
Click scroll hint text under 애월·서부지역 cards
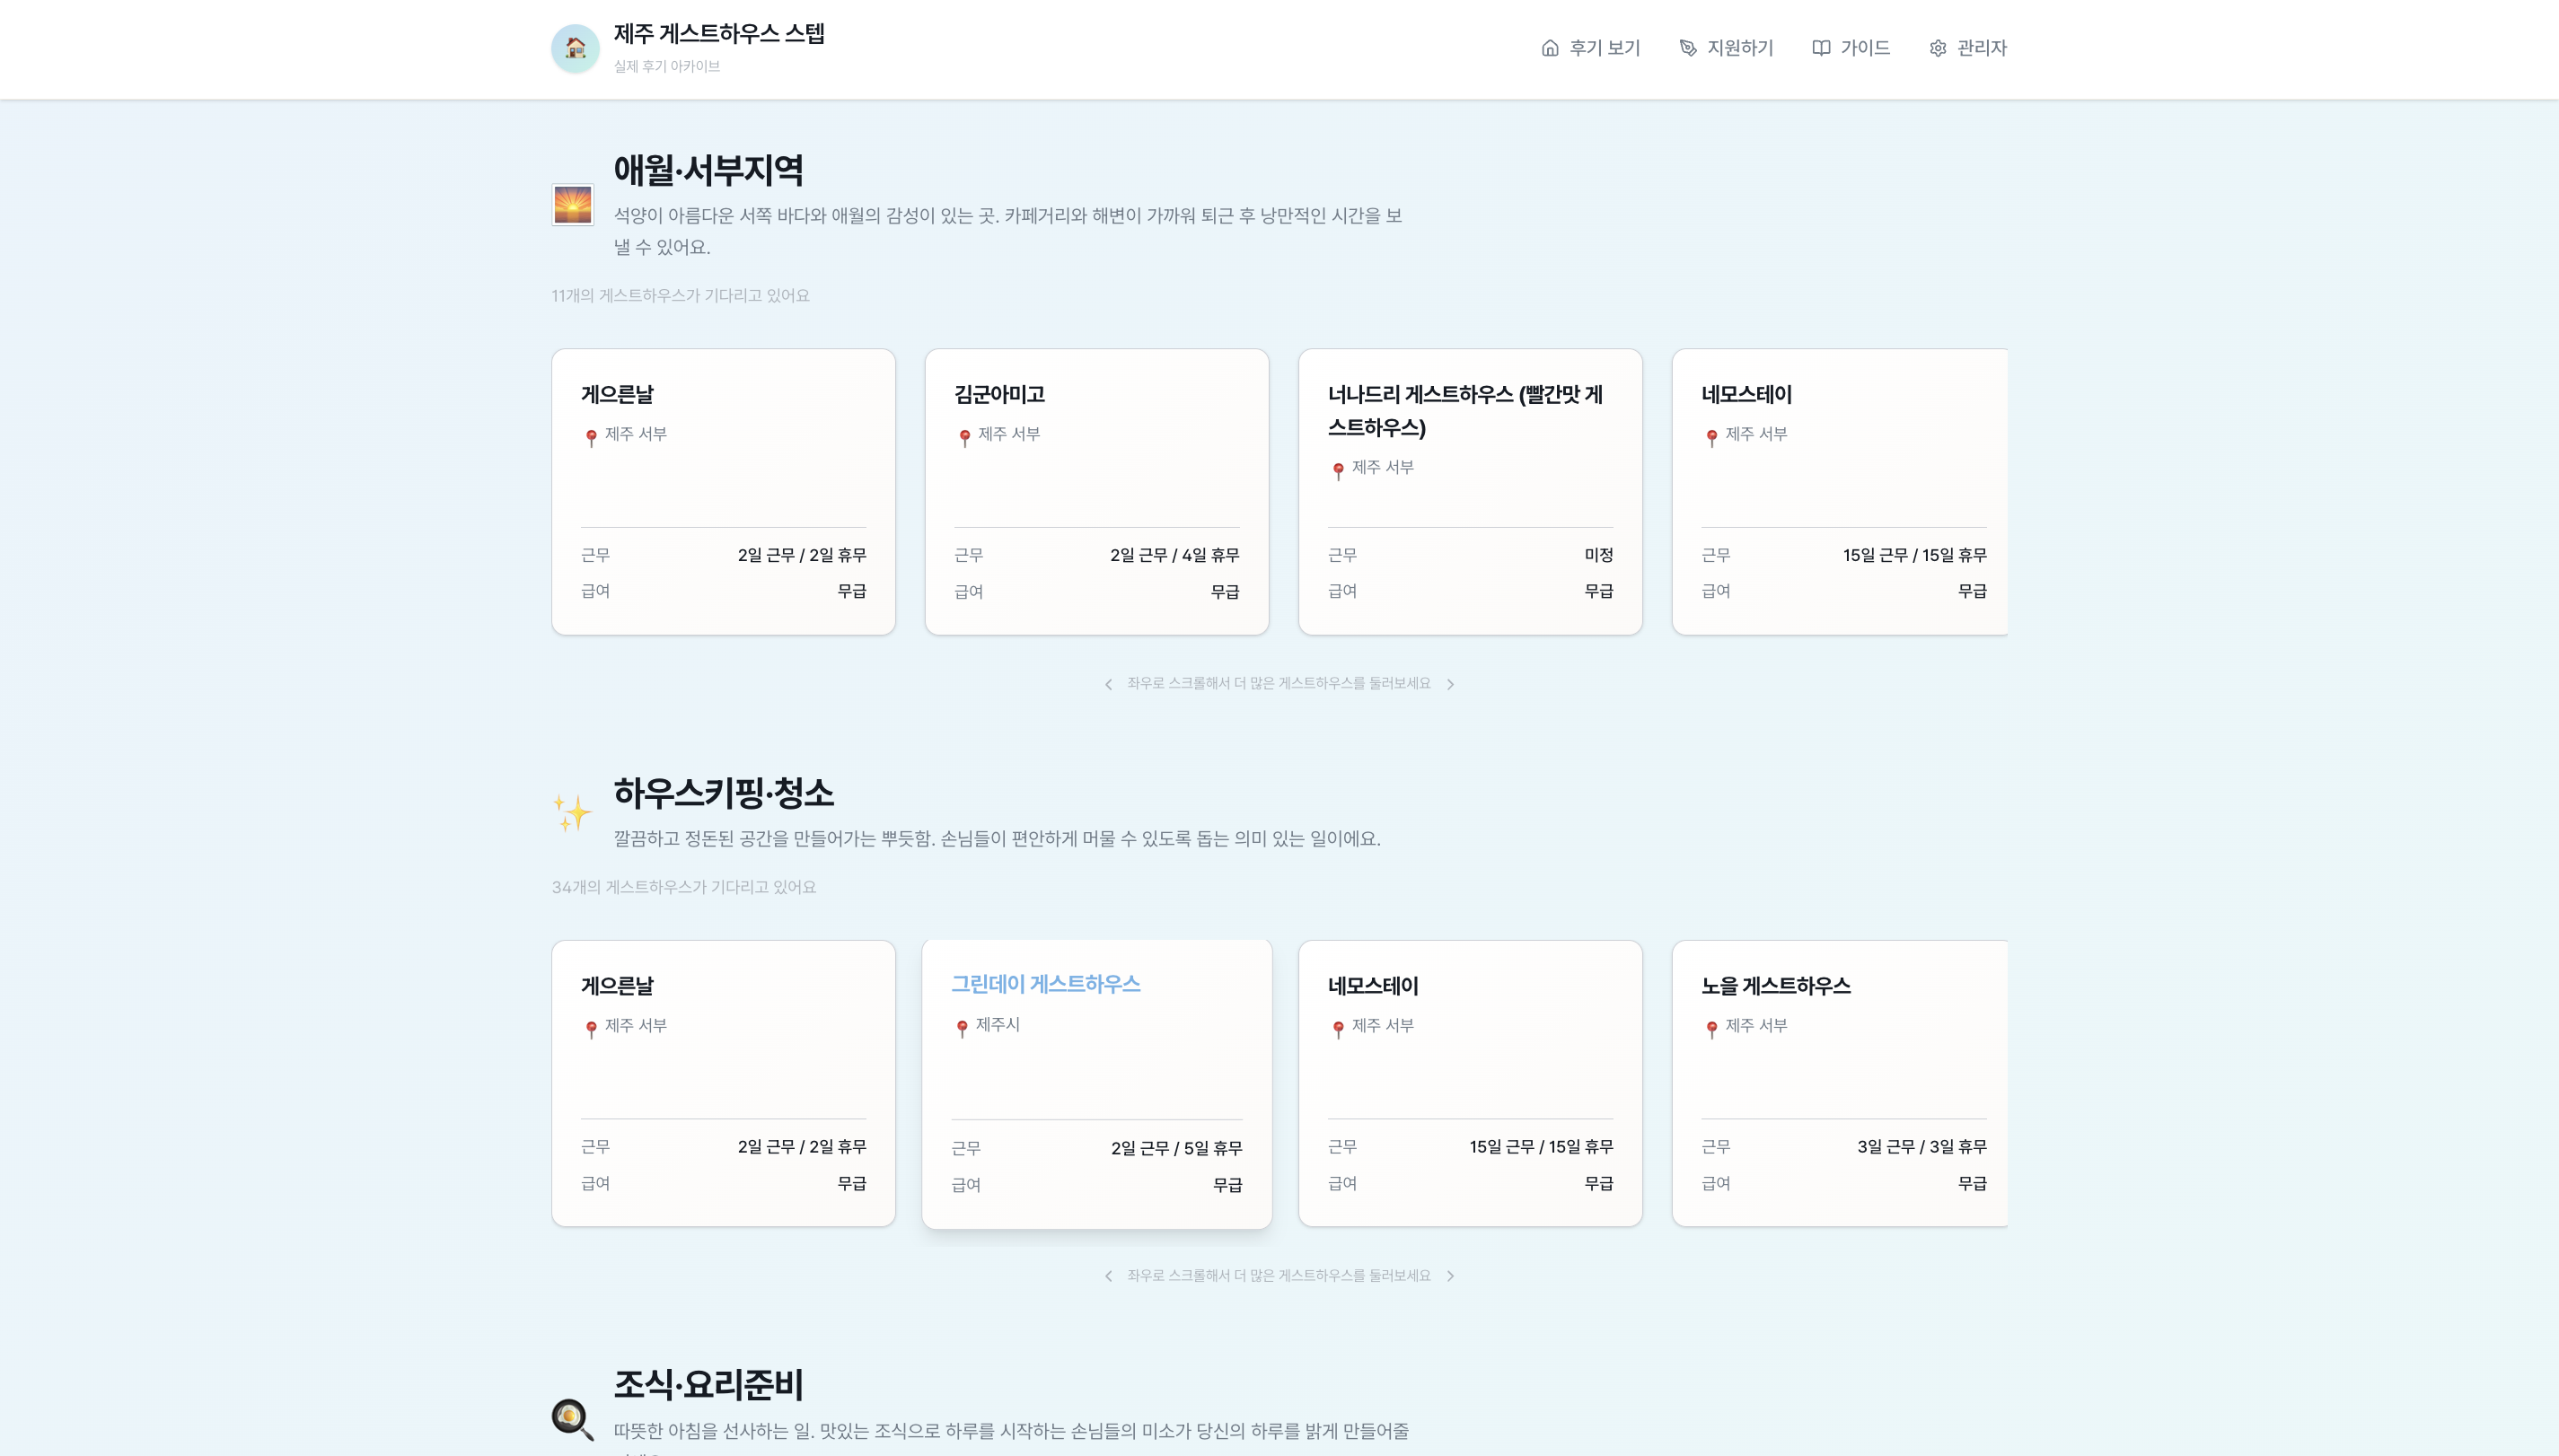[1278, 684]
